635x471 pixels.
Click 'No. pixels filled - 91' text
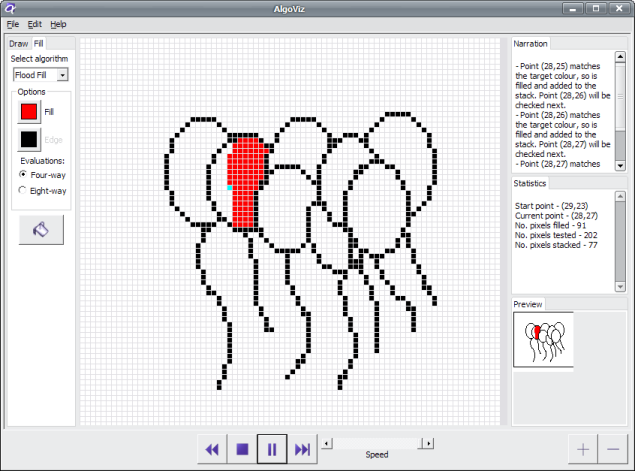550,225
